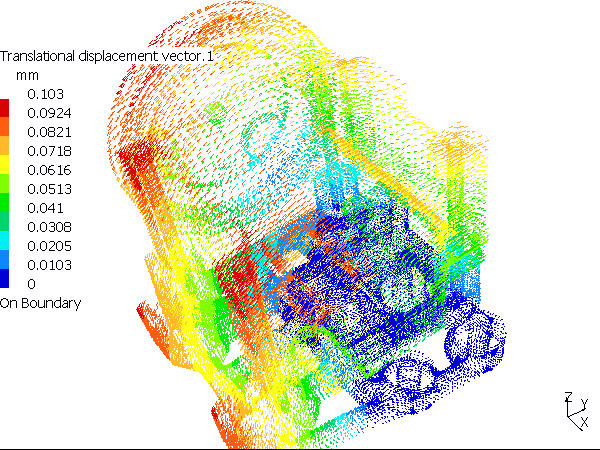
Task: Click the orange-red 0.0924 legend color band
Action: [x=4, y=126]
